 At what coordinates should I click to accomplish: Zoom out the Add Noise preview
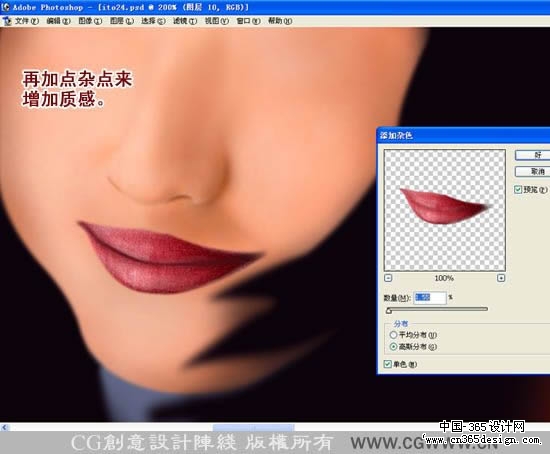tap(388, 278)
